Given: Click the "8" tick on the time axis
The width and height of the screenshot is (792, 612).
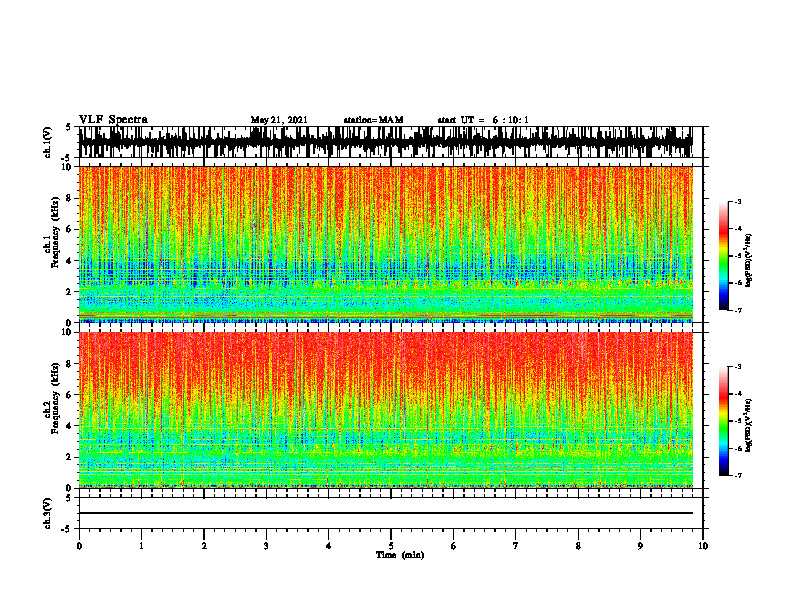Looking at the screenshot, I should pos(578,546).
